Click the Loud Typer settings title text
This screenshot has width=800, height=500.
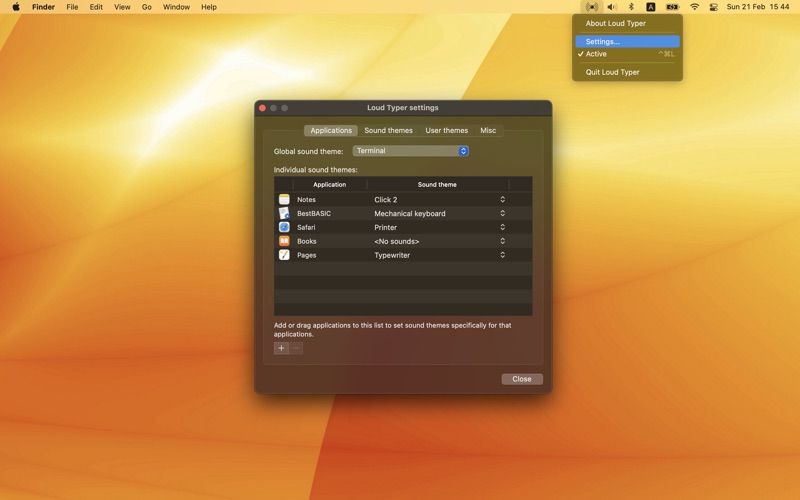click(403, 108)
